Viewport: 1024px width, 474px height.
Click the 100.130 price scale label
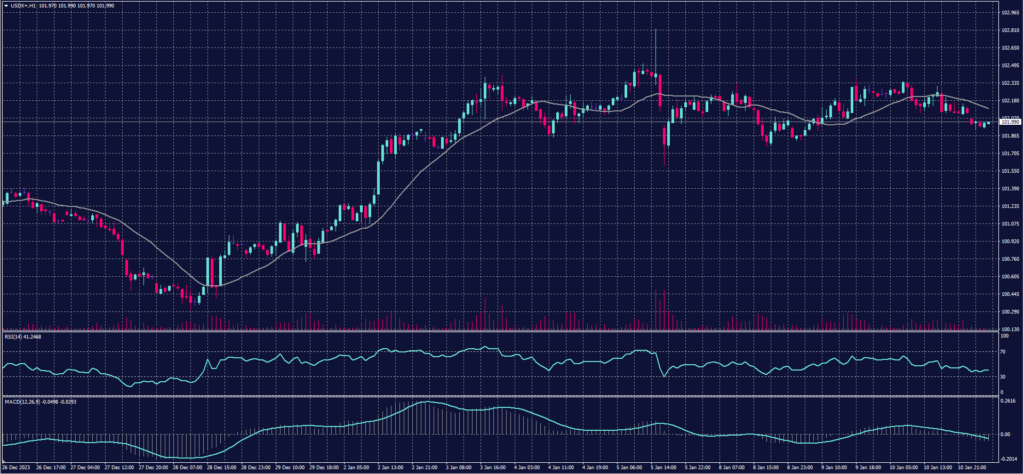coord(1009,329)
